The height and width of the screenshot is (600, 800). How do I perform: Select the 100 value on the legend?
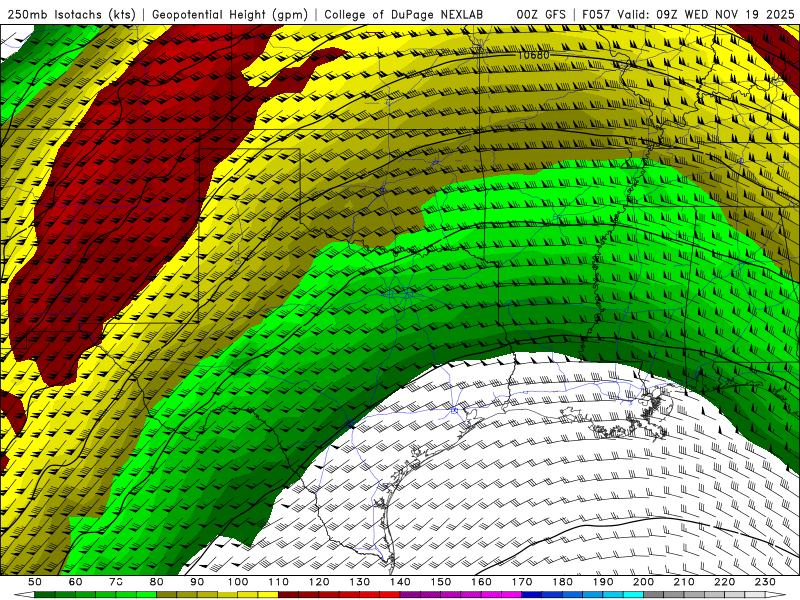point(238,582)
